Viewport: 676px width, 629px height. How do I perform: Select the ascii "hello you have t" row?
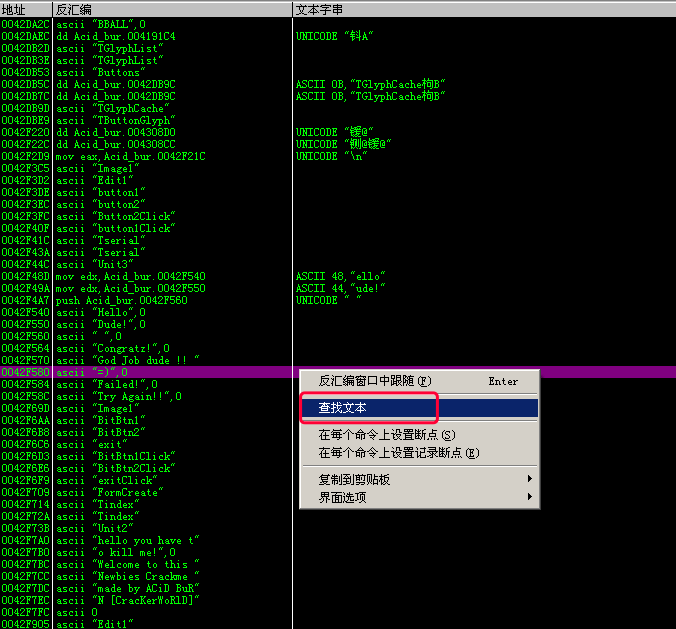(338, 541)
